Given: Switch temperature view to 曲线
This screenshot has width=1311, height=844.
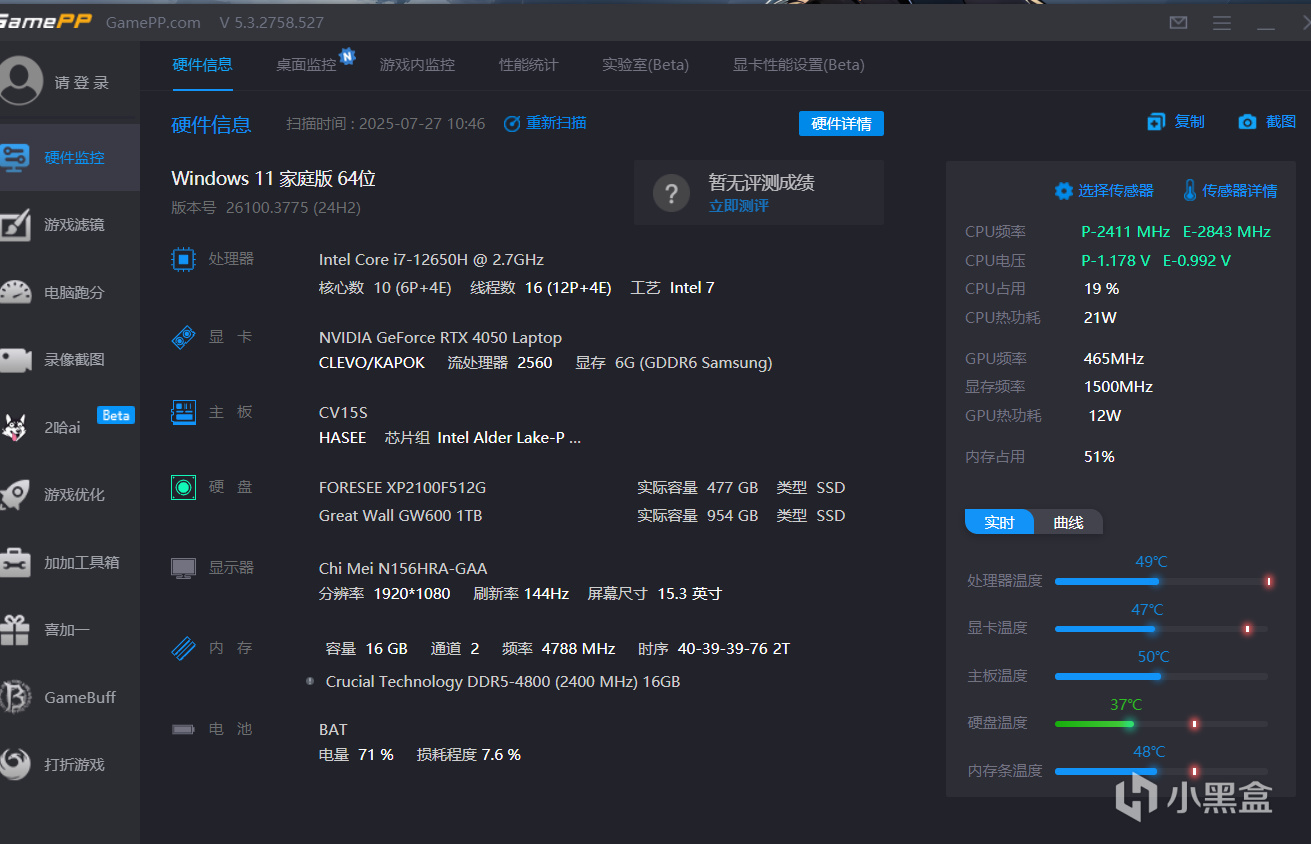Looking at the screenshot, I should tap(1068, 522).
